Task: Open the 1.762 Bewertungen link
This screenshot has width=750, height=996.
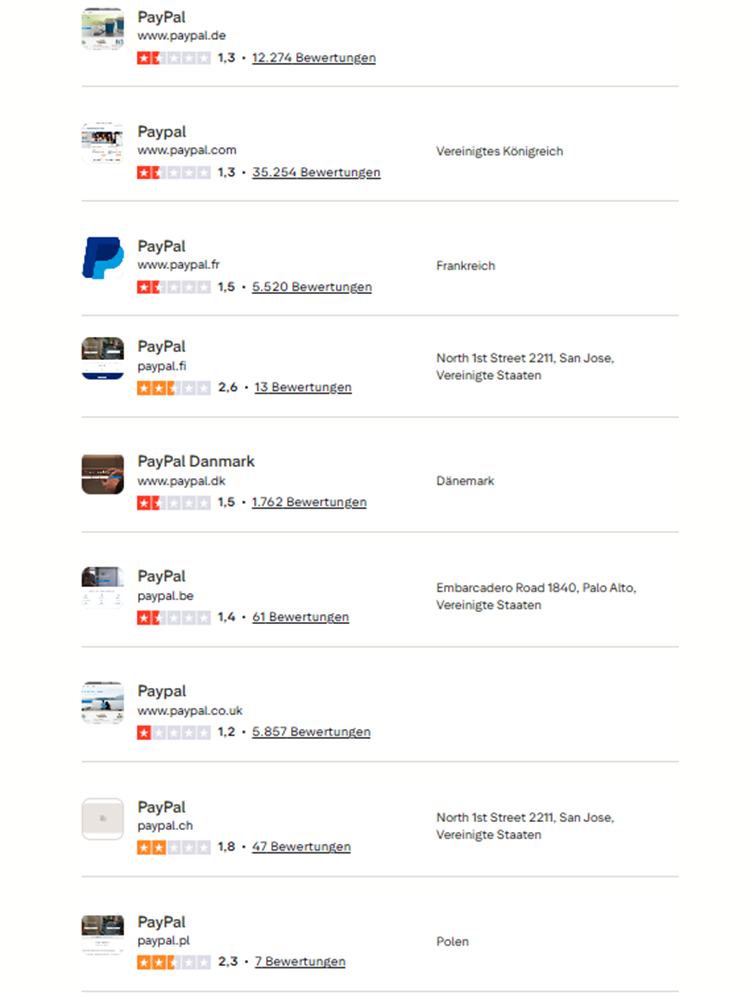Action: [x=309, y=502]
